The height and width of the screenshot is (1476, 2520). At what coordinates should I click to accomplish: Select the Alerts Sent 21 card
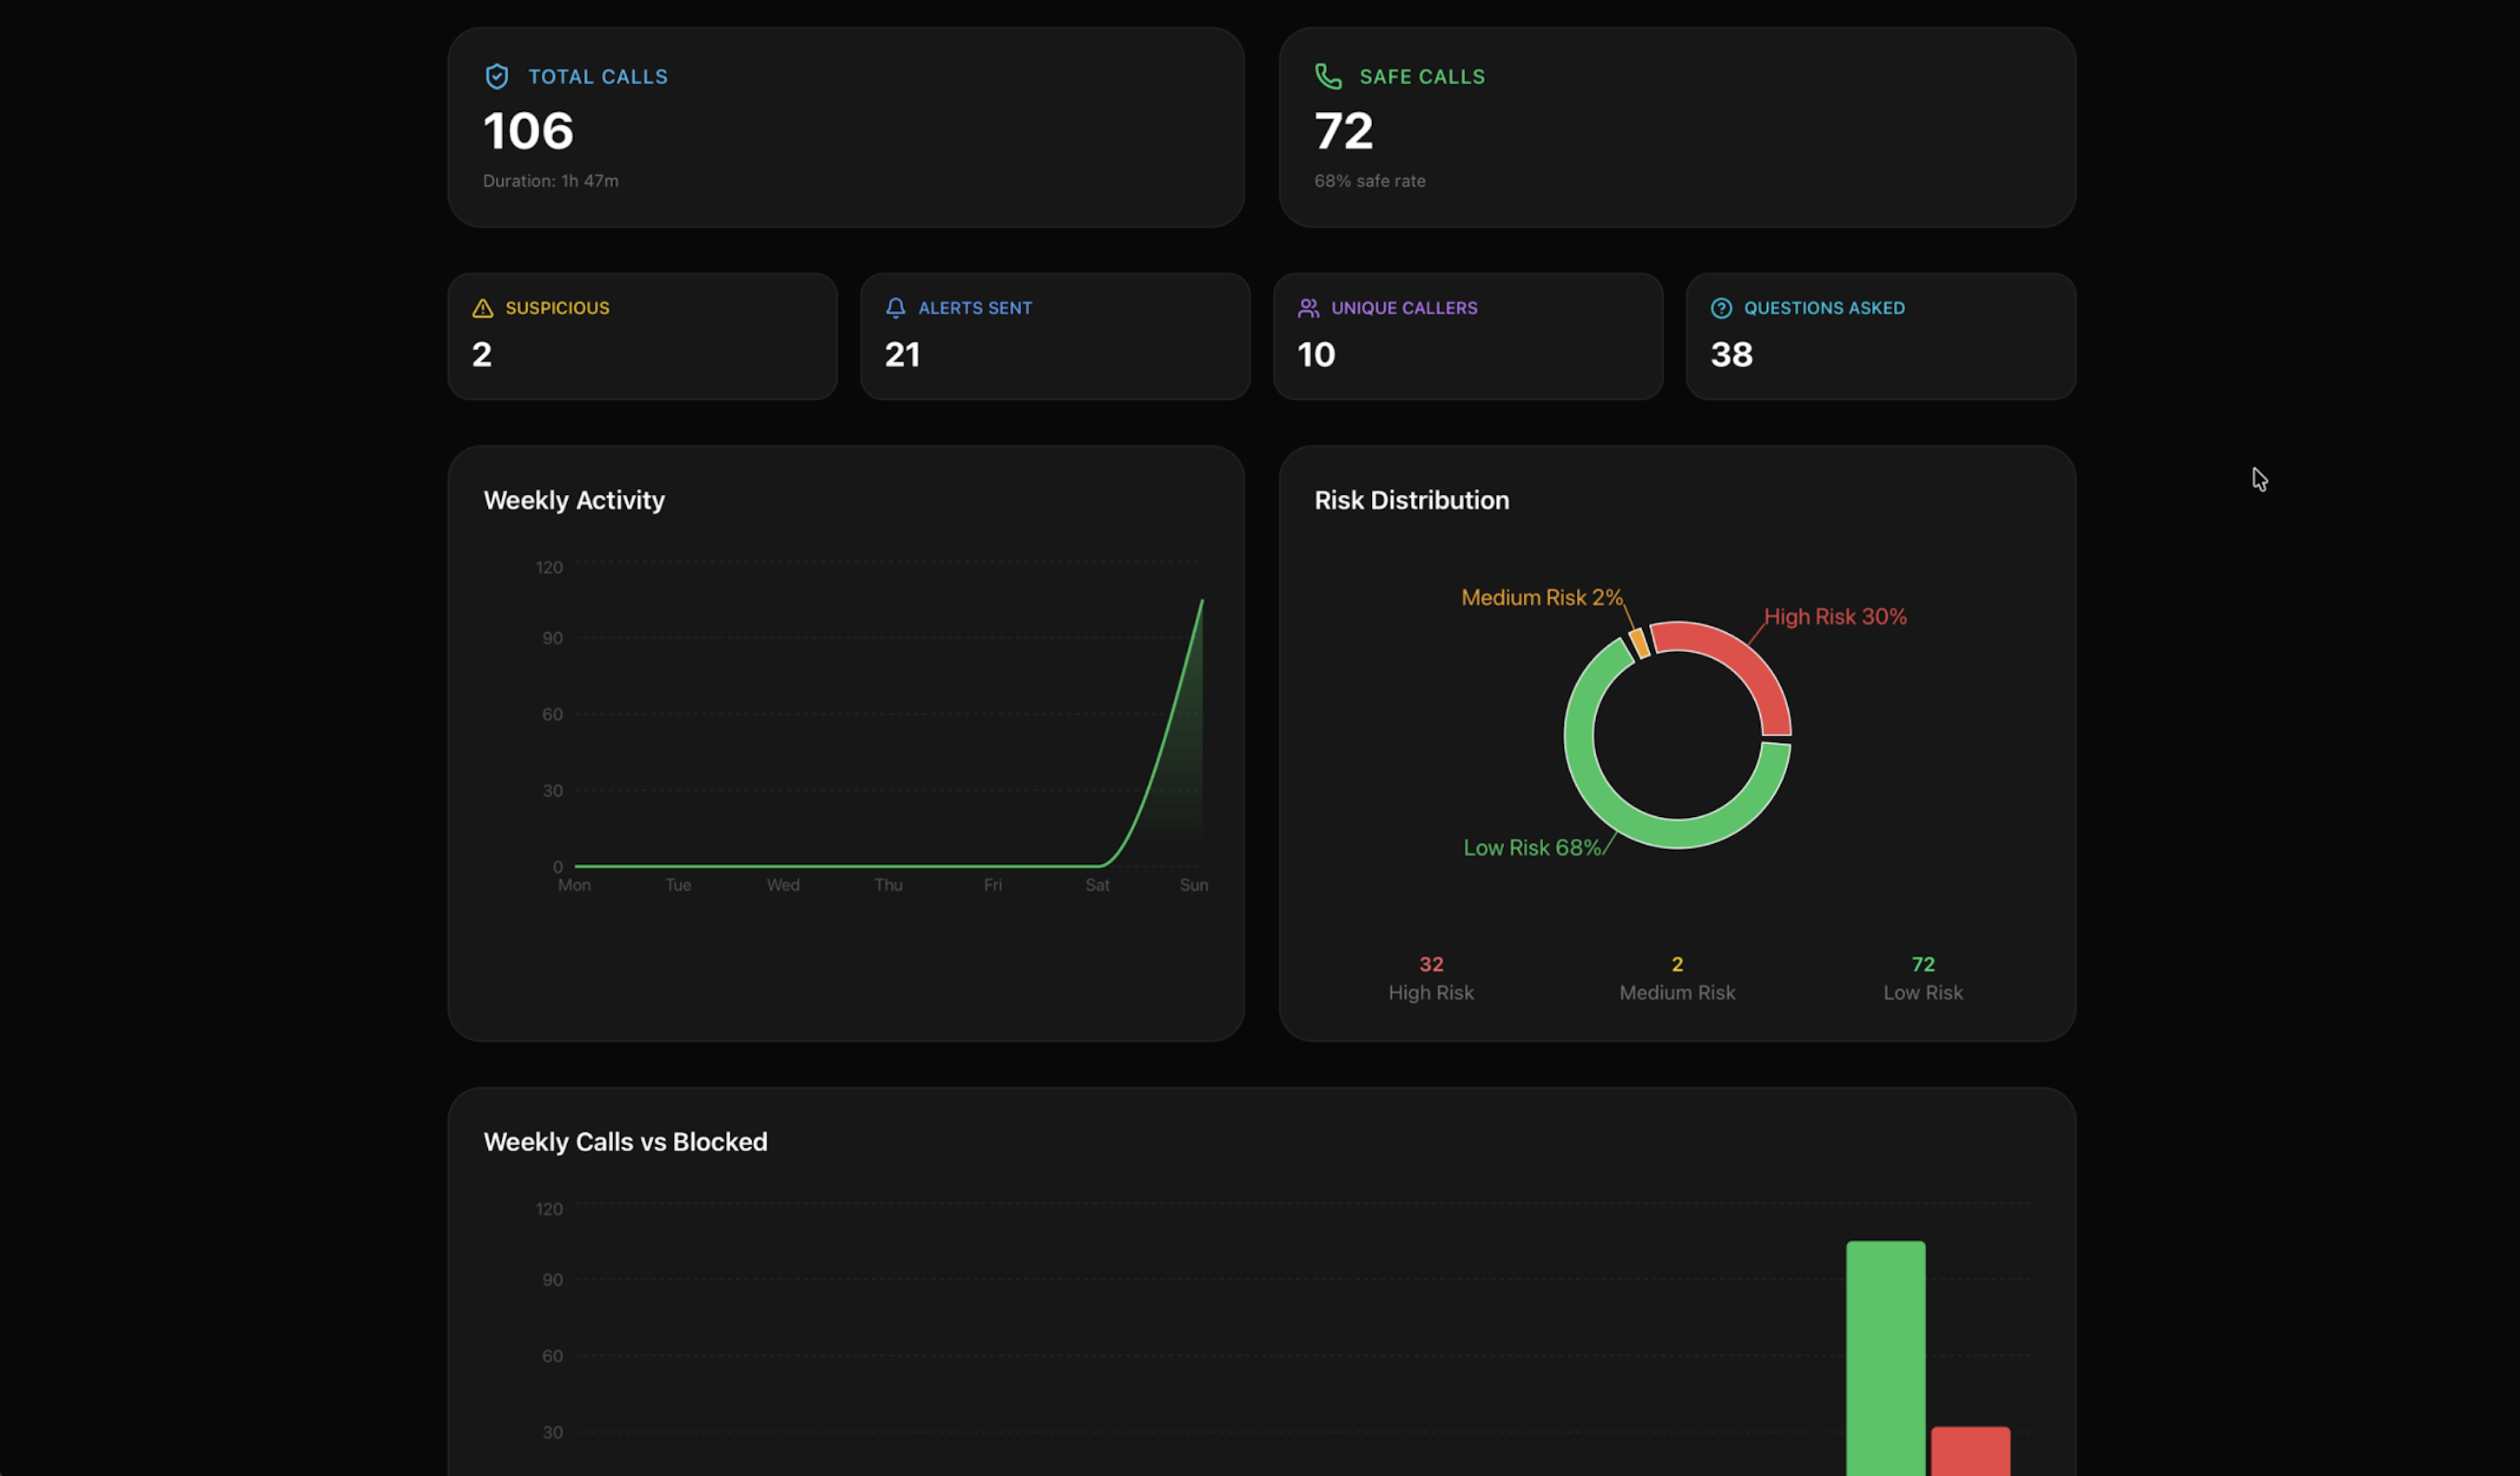click(x=1054, y=337)
